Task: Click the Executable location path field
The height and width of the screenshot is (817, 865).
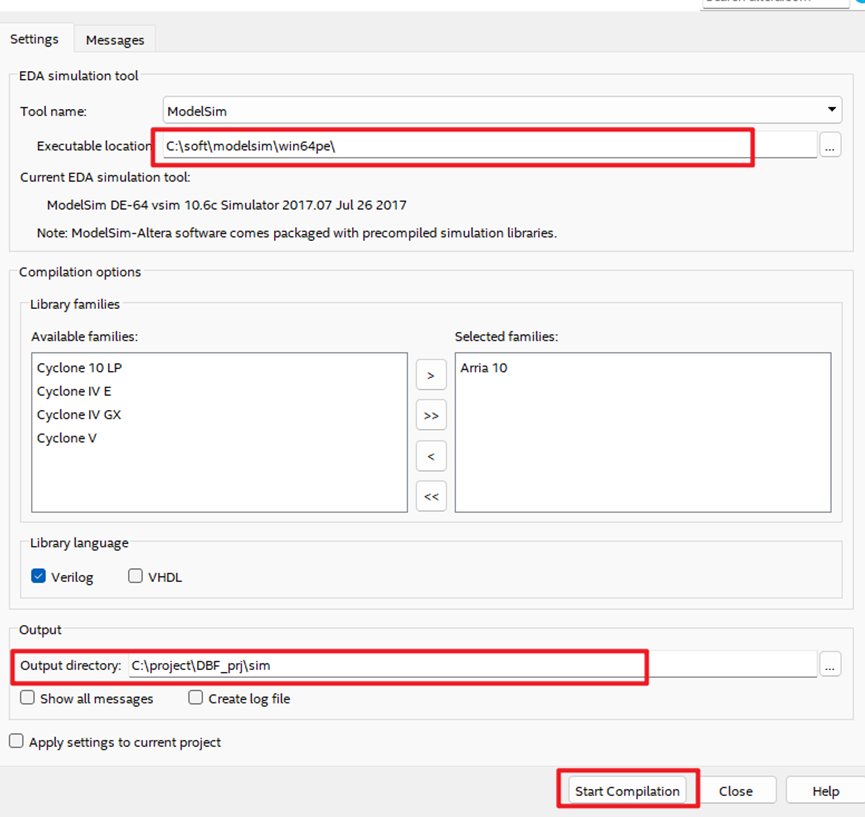Action: (490, 146)
